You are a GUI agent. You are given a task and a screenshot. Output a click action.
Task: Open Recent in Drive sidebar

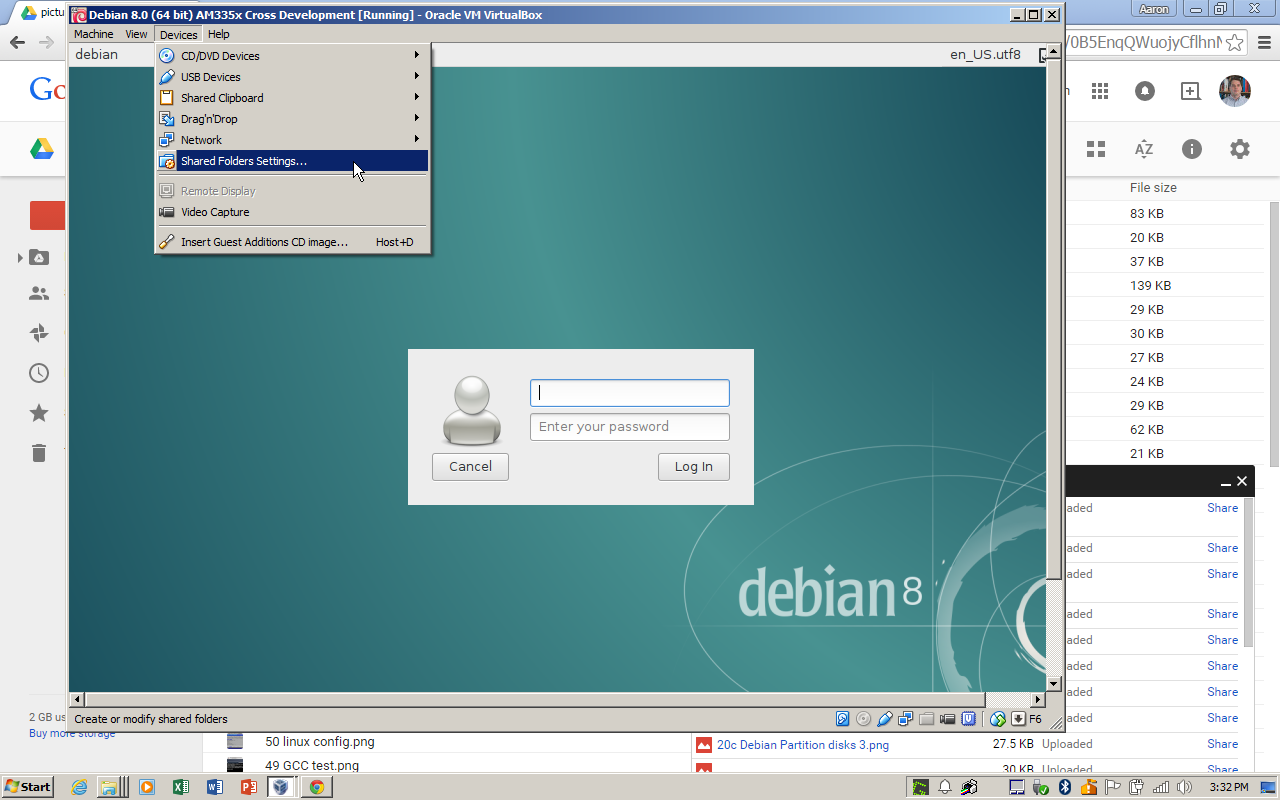[x=39, y=373]
